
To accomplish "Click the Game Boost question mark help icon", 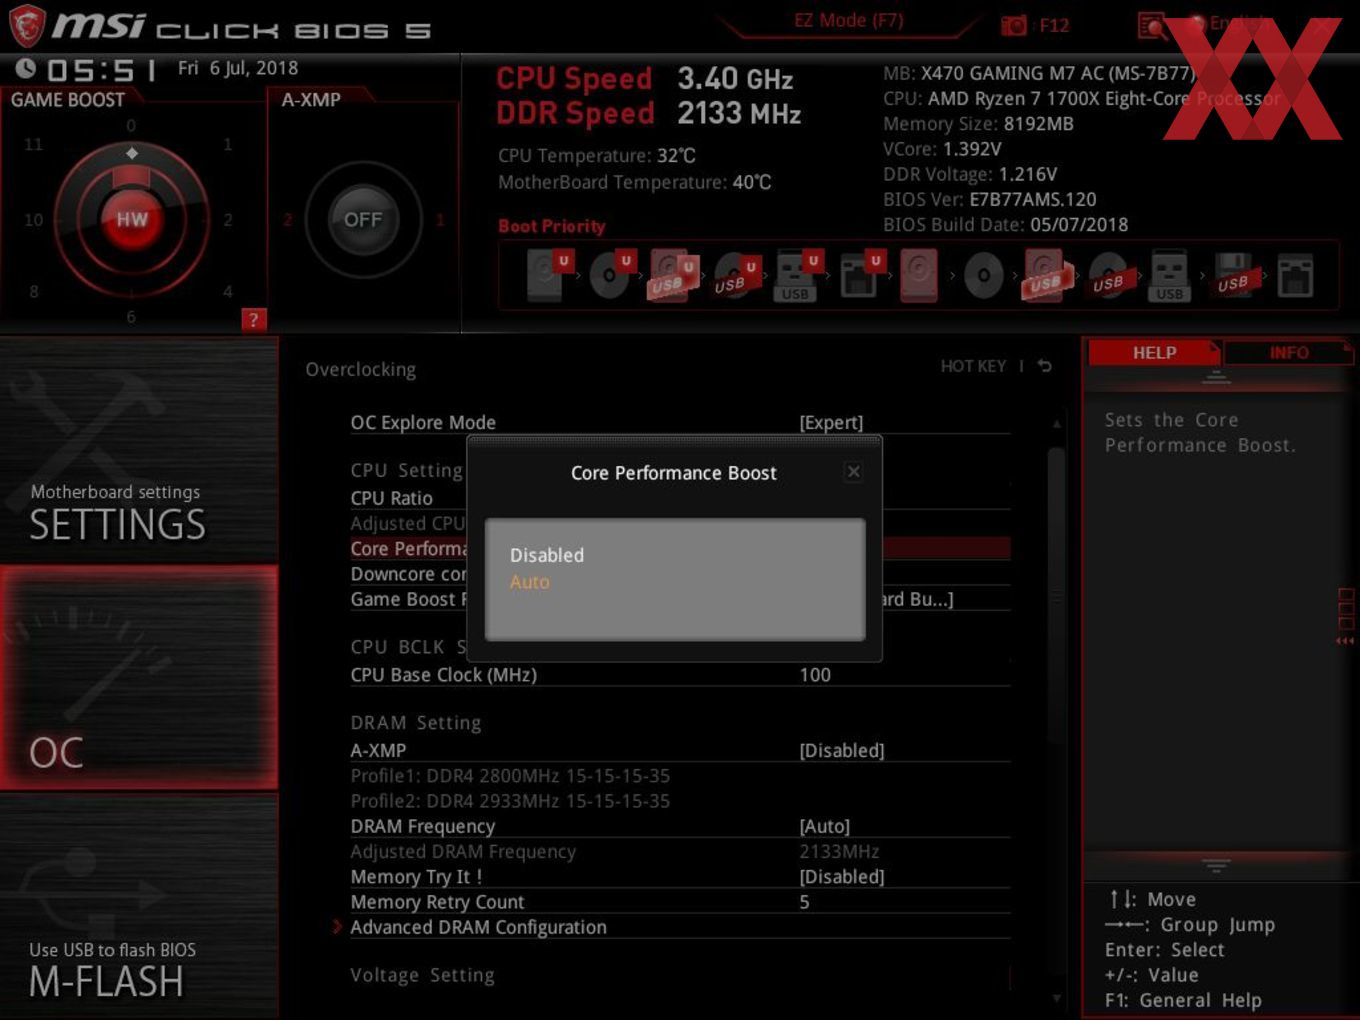I will pos(254,319).
